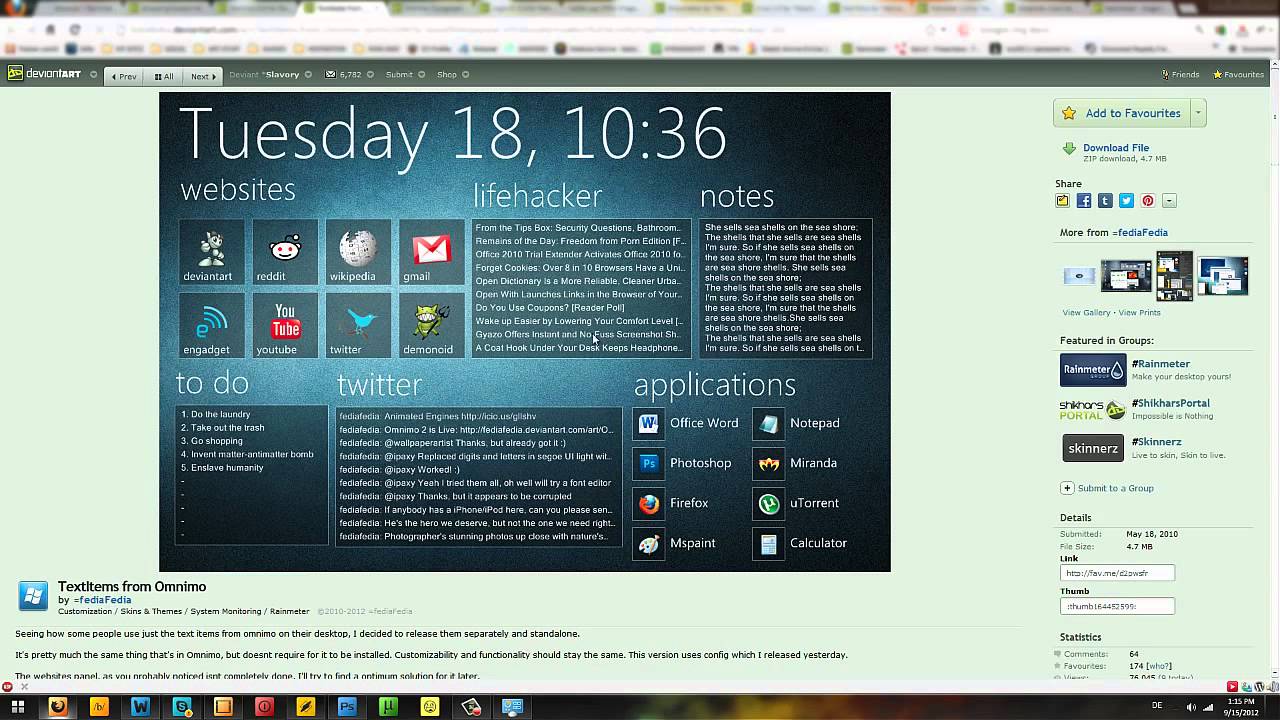Open Skype in the taskbar
The width and height of the screenshot is (1280, 720).
[182, 707]
